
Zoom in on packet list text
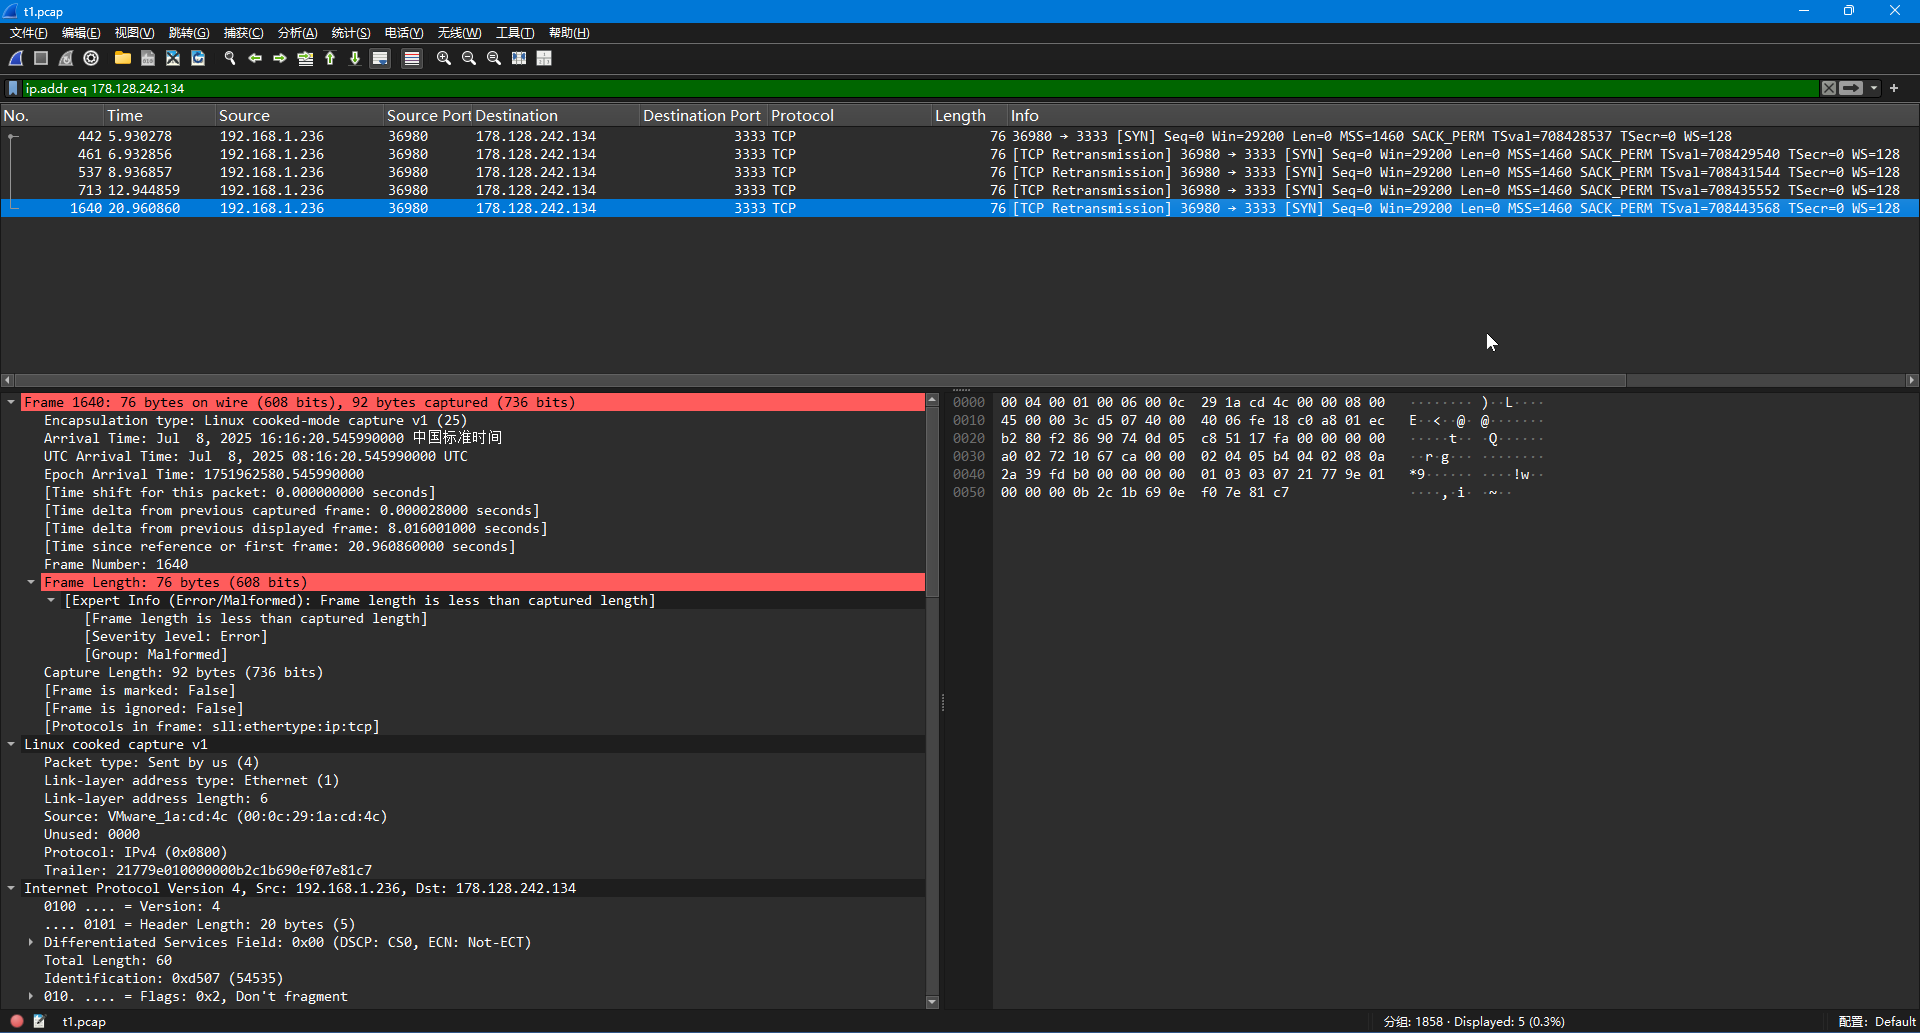[444, 59]
